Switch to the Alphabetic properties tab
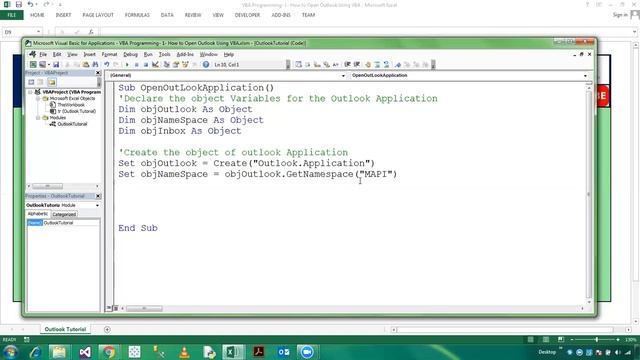This screenshot has width=640, height=360. pyautogui.click(x=38, y=214)
